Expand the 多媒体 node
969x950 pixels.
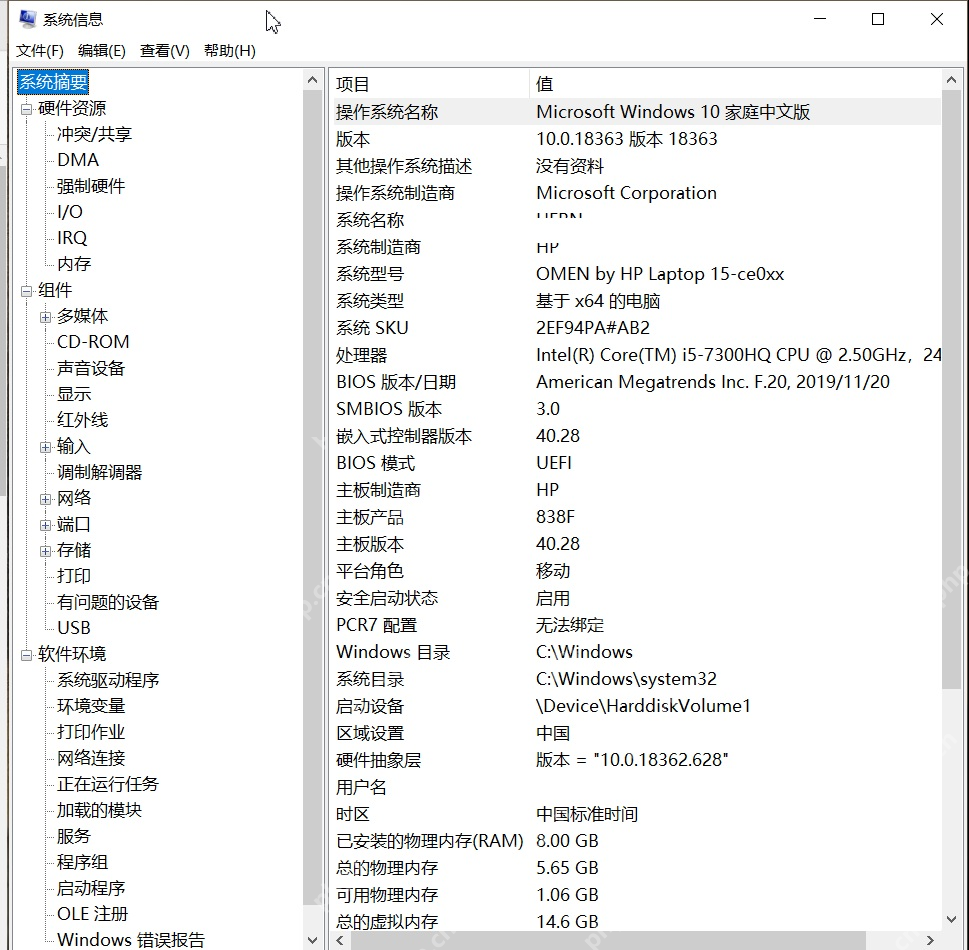tap(46, 317)
